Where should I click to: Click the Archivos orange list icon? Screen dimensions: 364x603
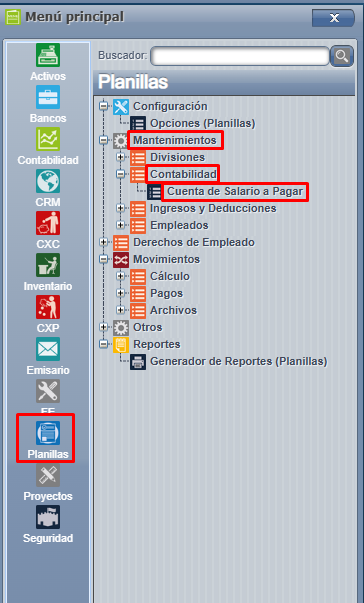[x=138, y=311]
